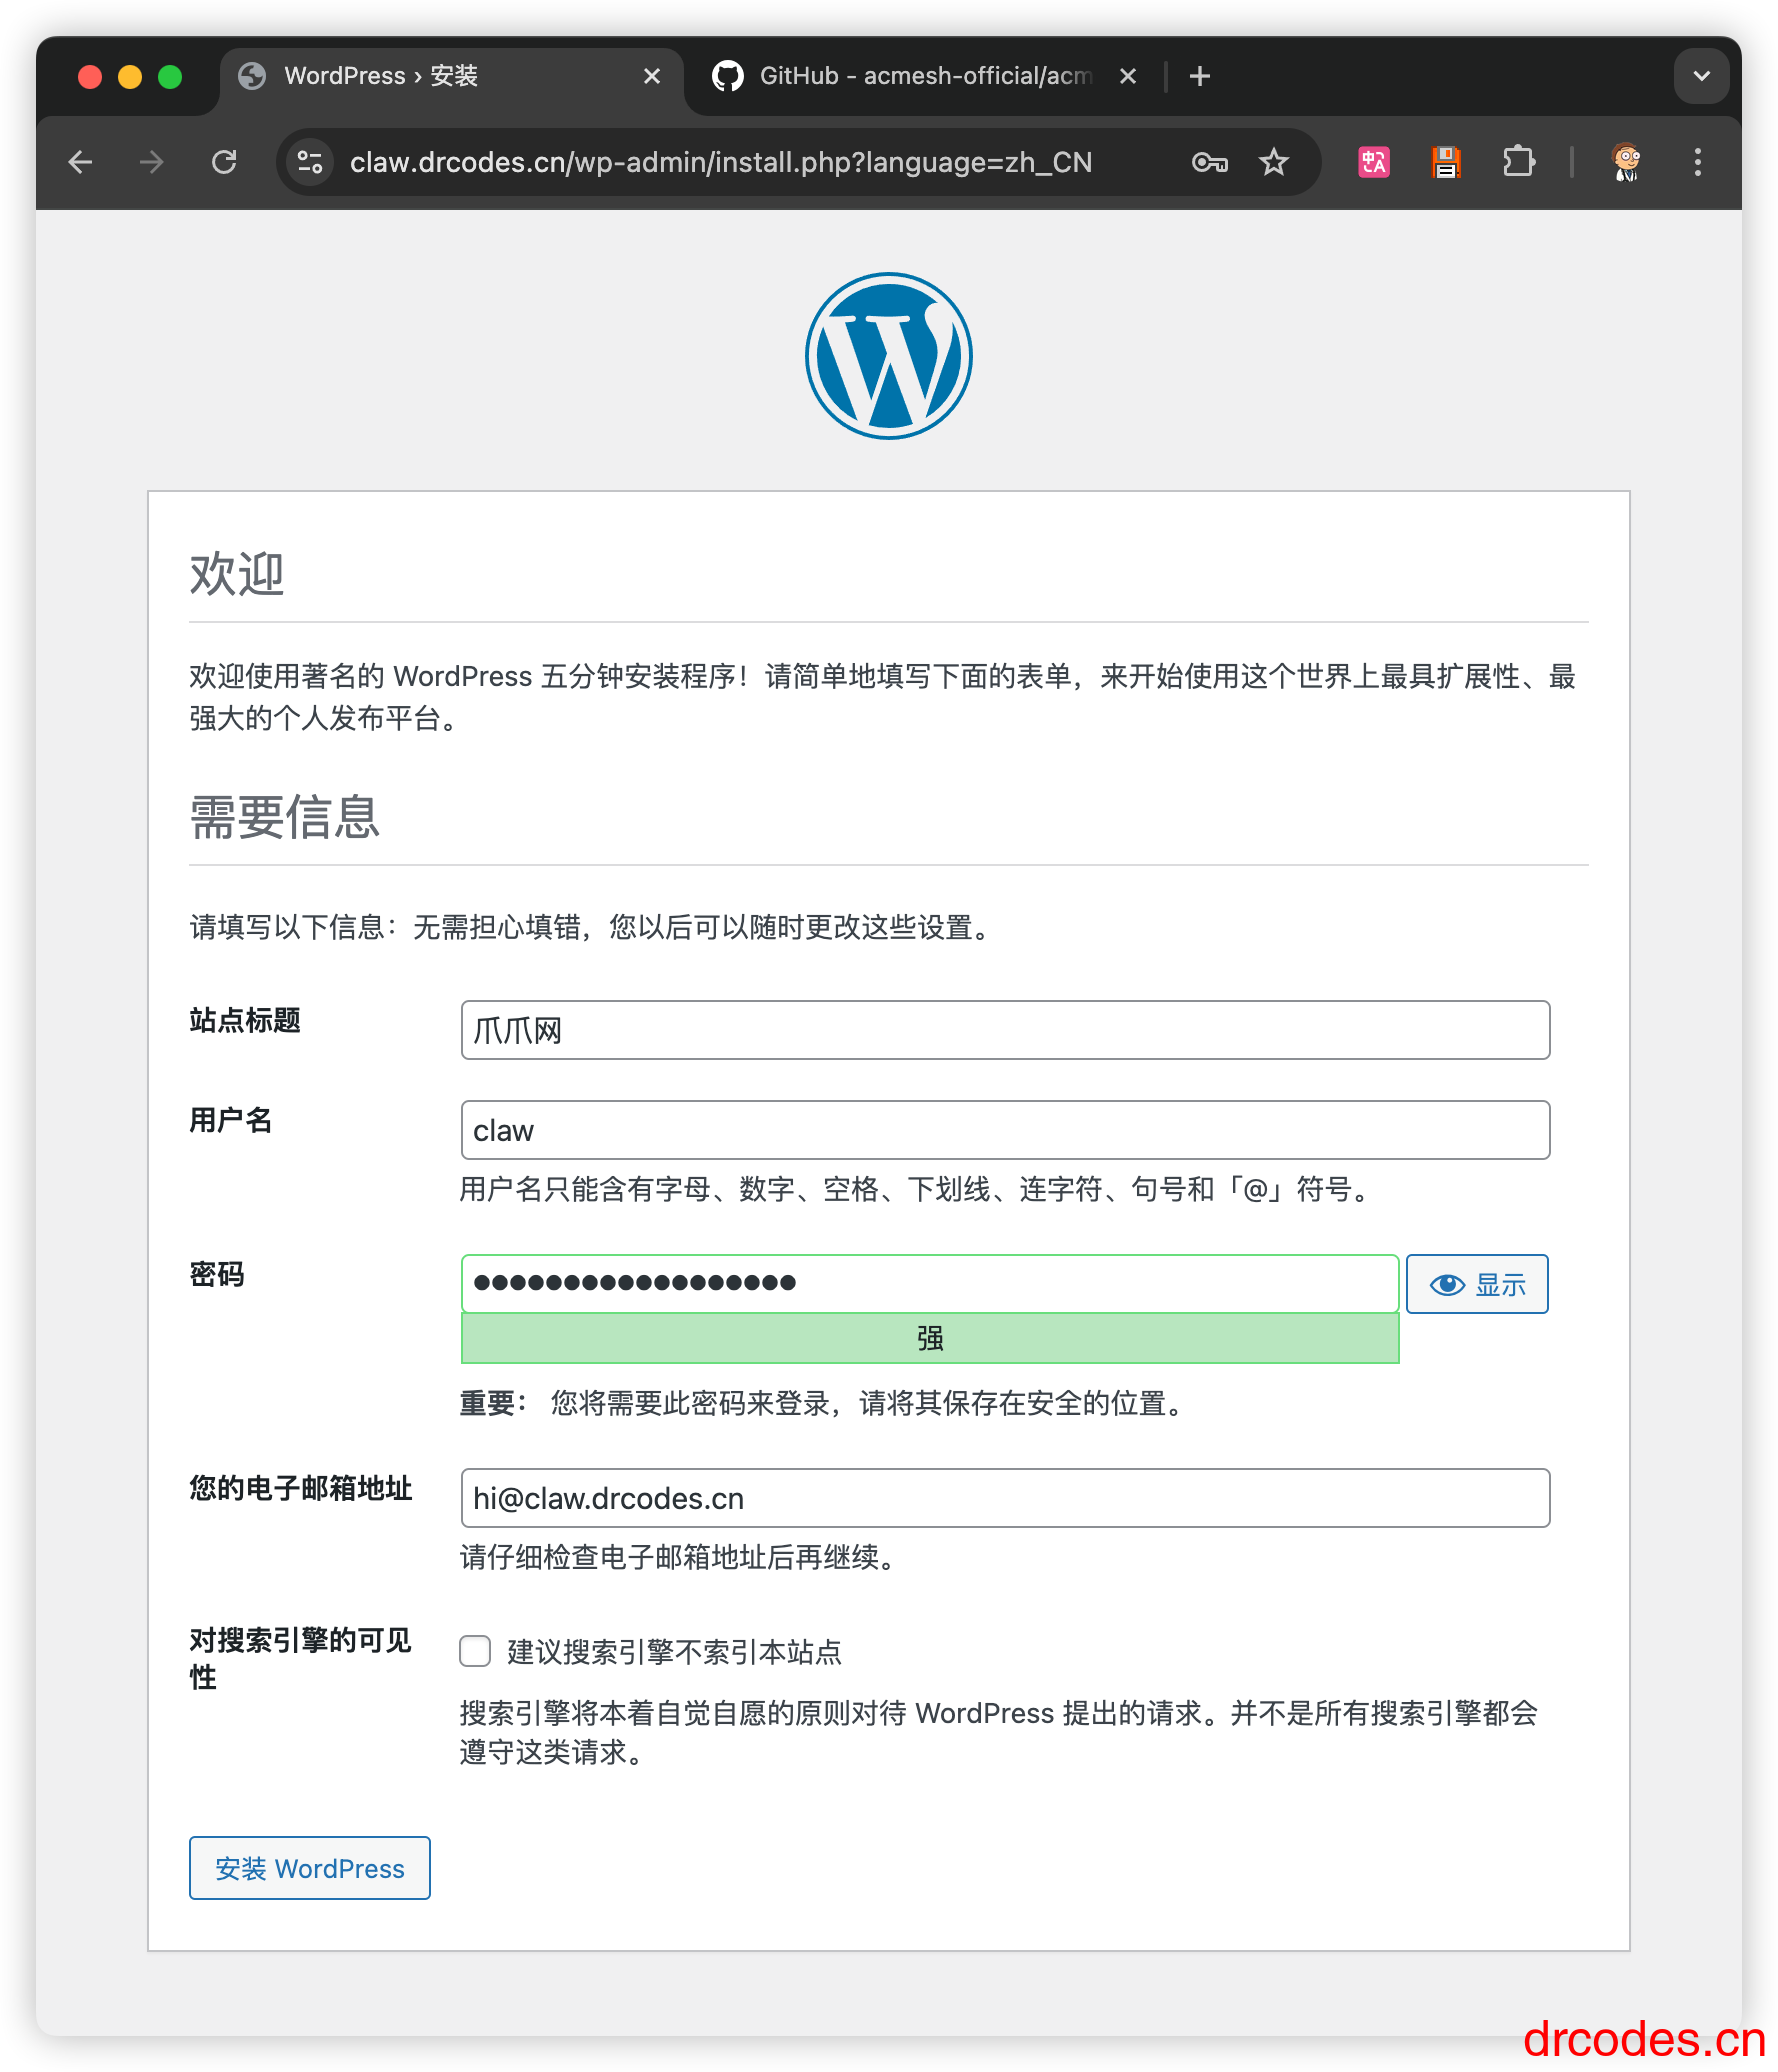Click the yellow window minimize button
1778x2072 pixels.
click(130, 77)
